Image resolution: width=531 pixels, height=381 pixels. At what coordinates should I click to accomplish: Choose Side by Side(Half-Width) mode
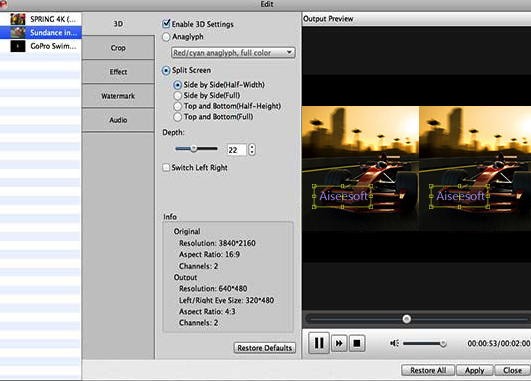click(x=177, y=85)
